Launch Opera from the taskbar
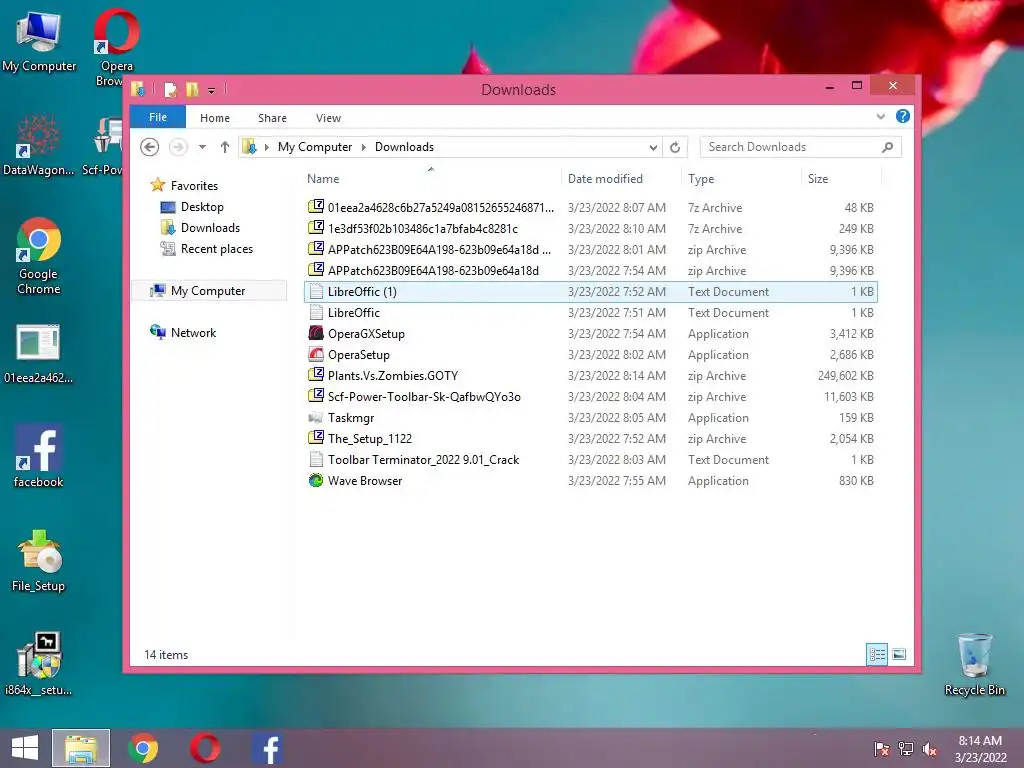This screenshot has height=768, width=1024. tap(205, 748)
